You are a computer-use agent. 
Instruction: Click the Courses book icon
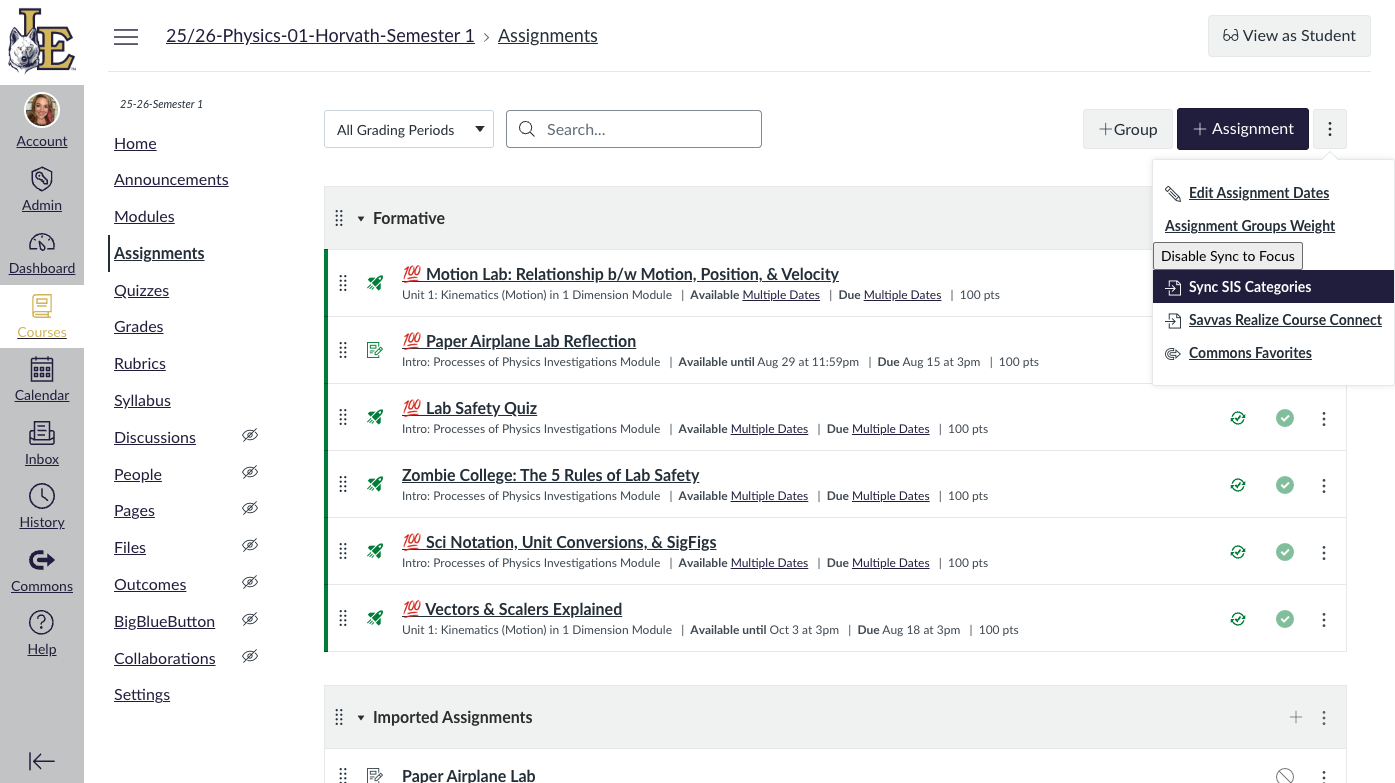42,306
